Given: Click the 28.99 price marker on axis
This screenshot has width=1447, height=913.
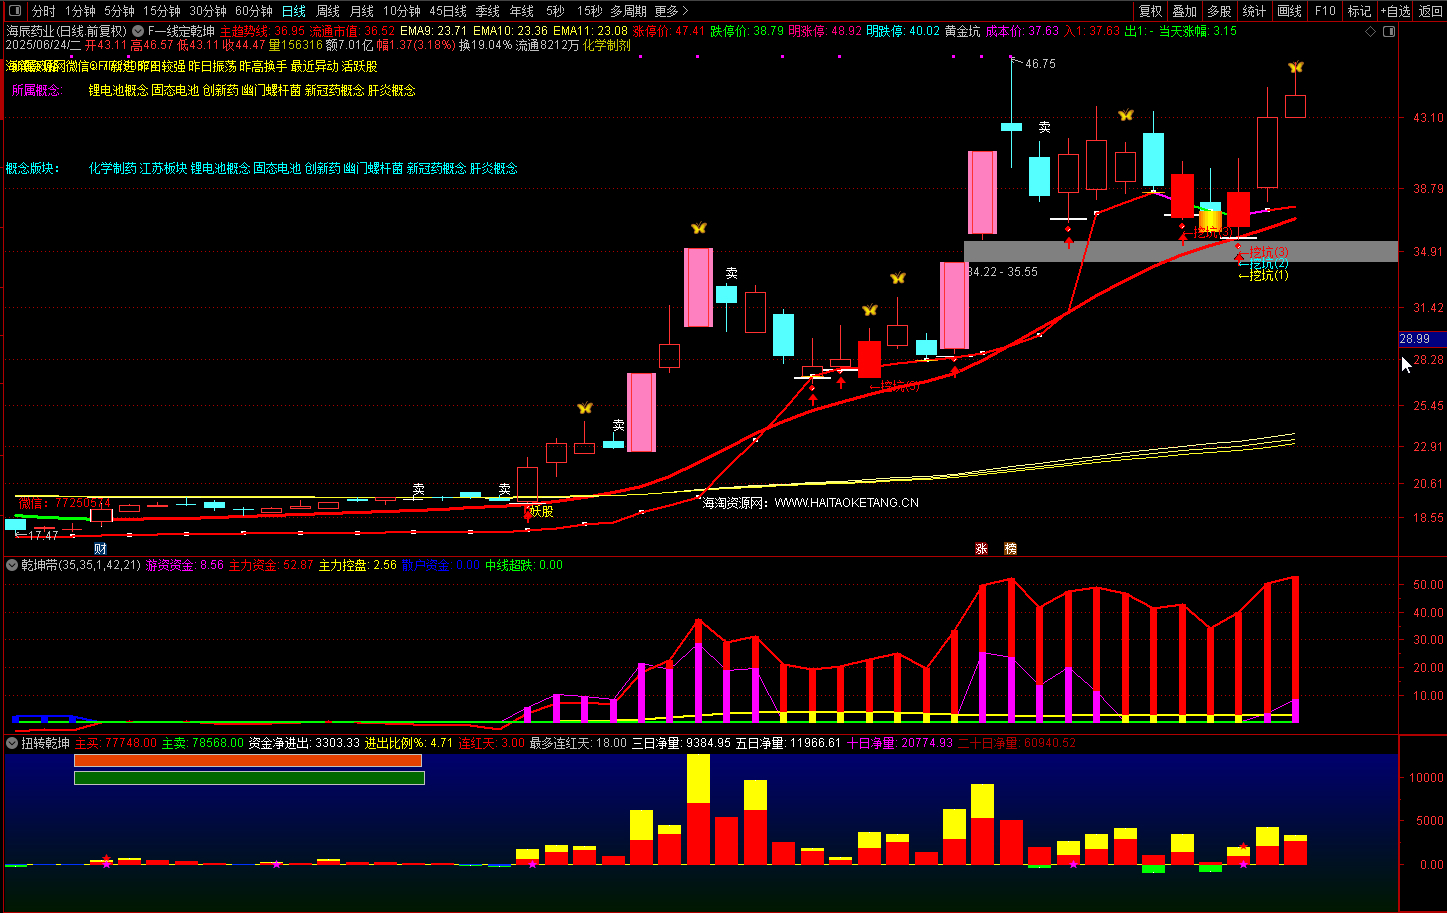Looking at the screenshot, I should click(x=1421, y=339).
